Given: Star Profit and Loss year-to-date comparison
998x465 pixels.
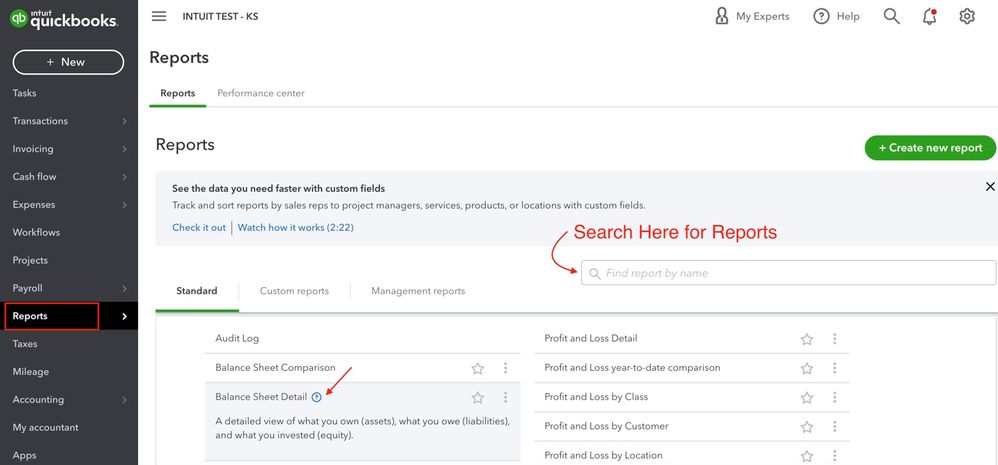Looking at the screenshot, I should click(806, 368).
